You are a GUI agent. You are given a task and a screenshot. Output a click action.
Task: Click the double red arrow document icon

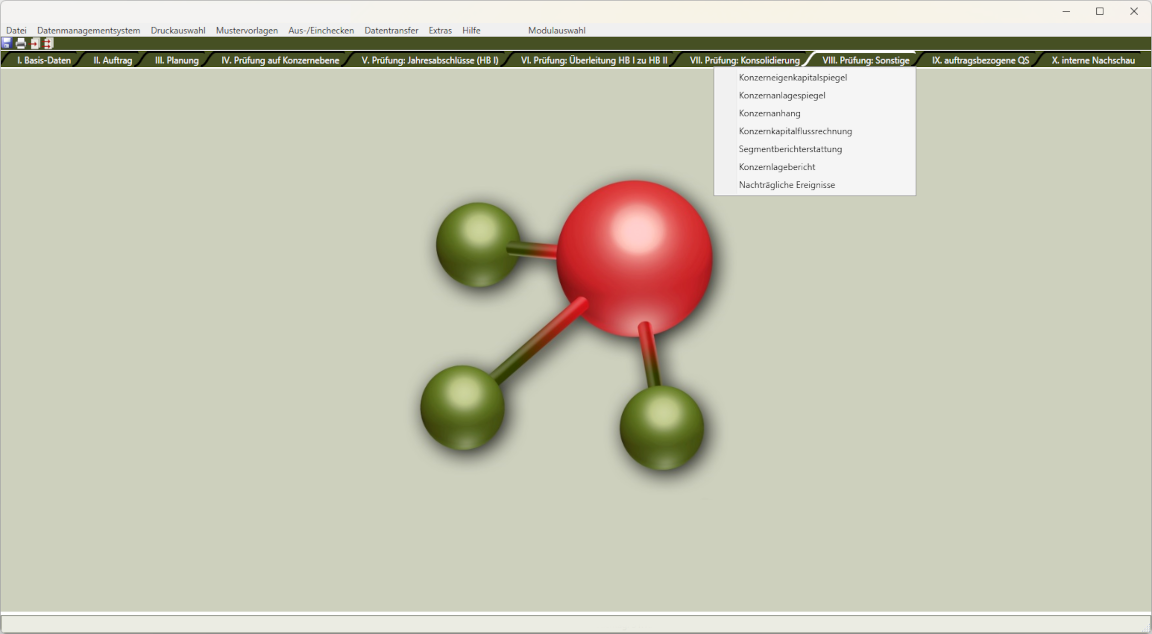pos(48,44)
